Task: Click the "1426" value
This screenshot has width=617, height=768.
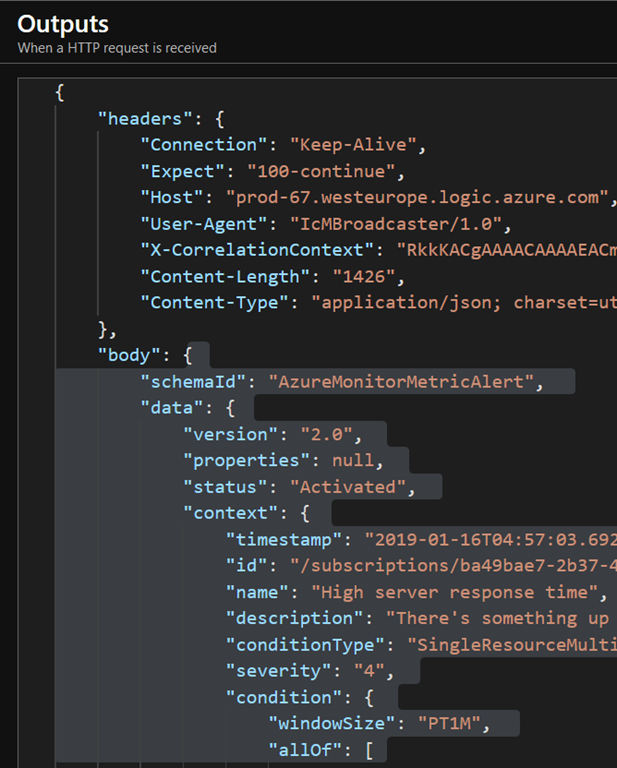Action: [x=363, y=277]
